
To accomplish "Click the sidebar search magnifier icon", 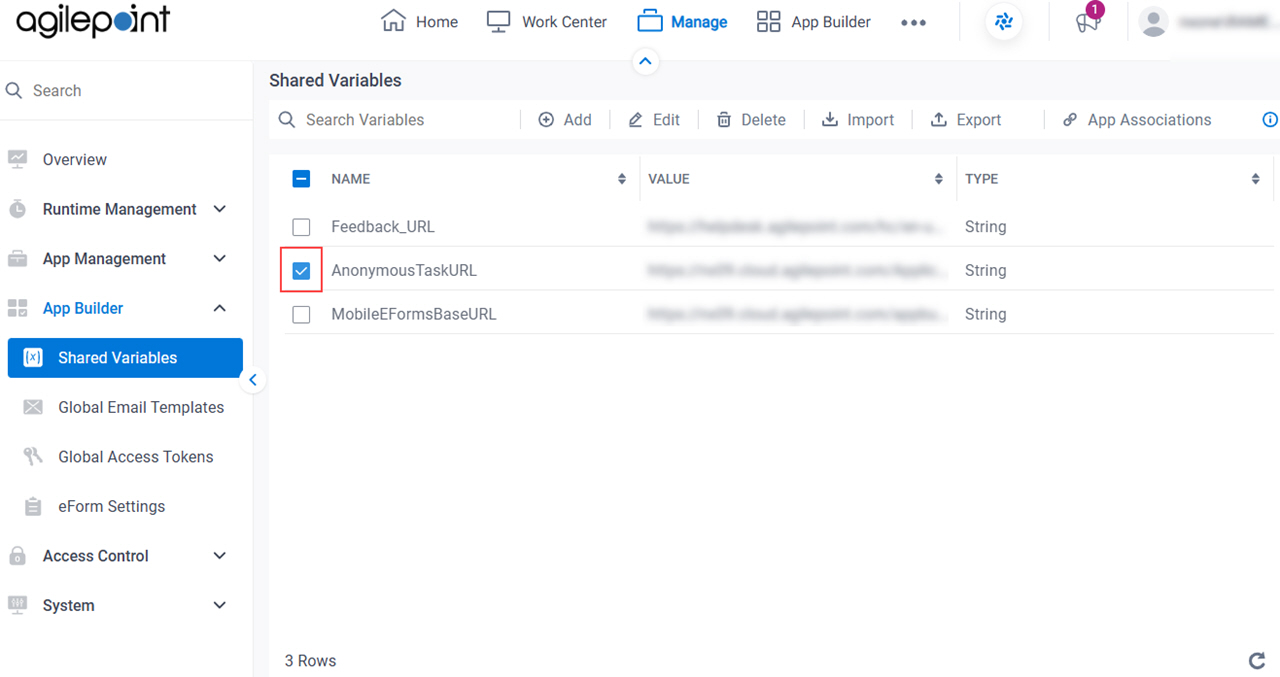I will point(14,90).
